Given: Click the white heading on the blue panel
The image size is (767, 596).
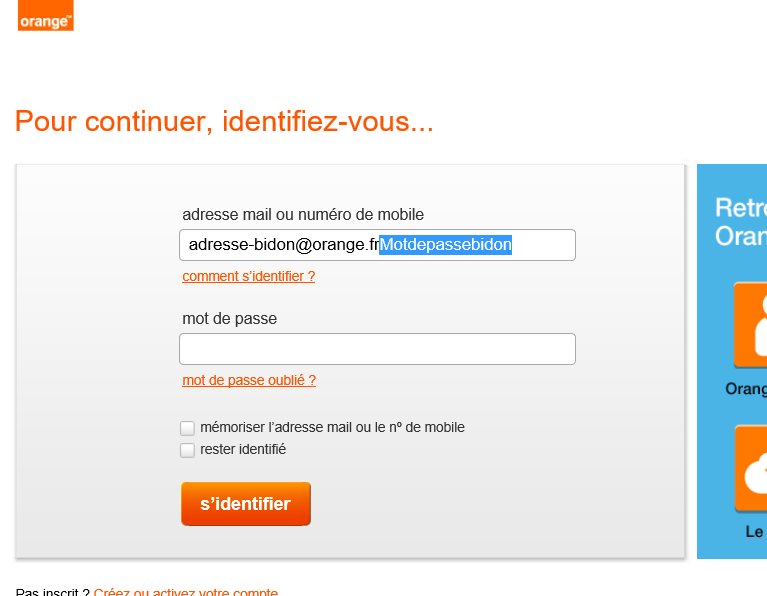Looking at the screenshot, I should pos(740,222).
